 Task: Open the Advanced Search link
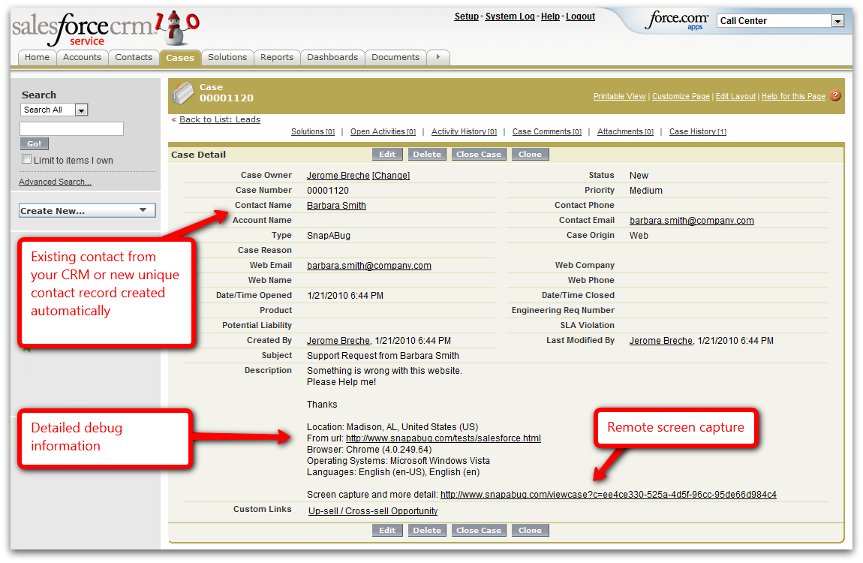pos(55,182)
